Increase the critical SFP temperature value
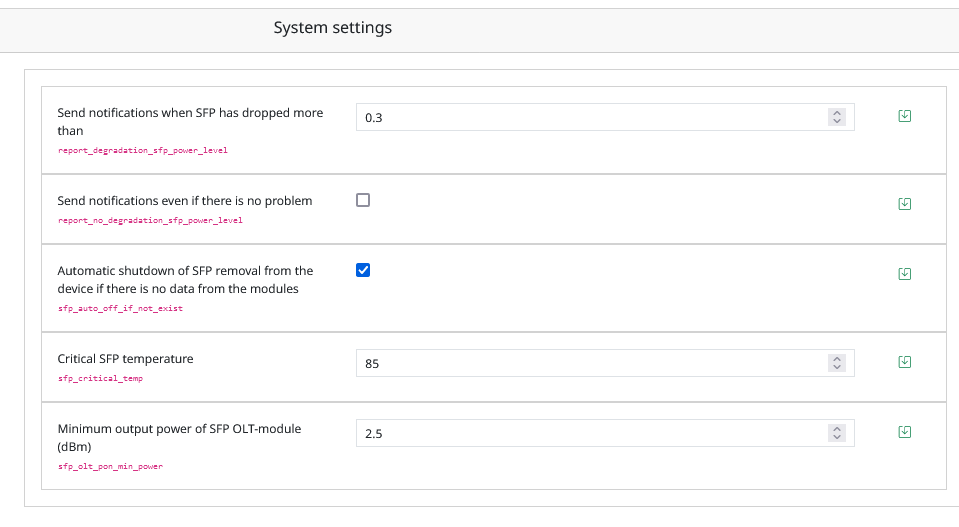959x527 pixels. tap(837, 359)
